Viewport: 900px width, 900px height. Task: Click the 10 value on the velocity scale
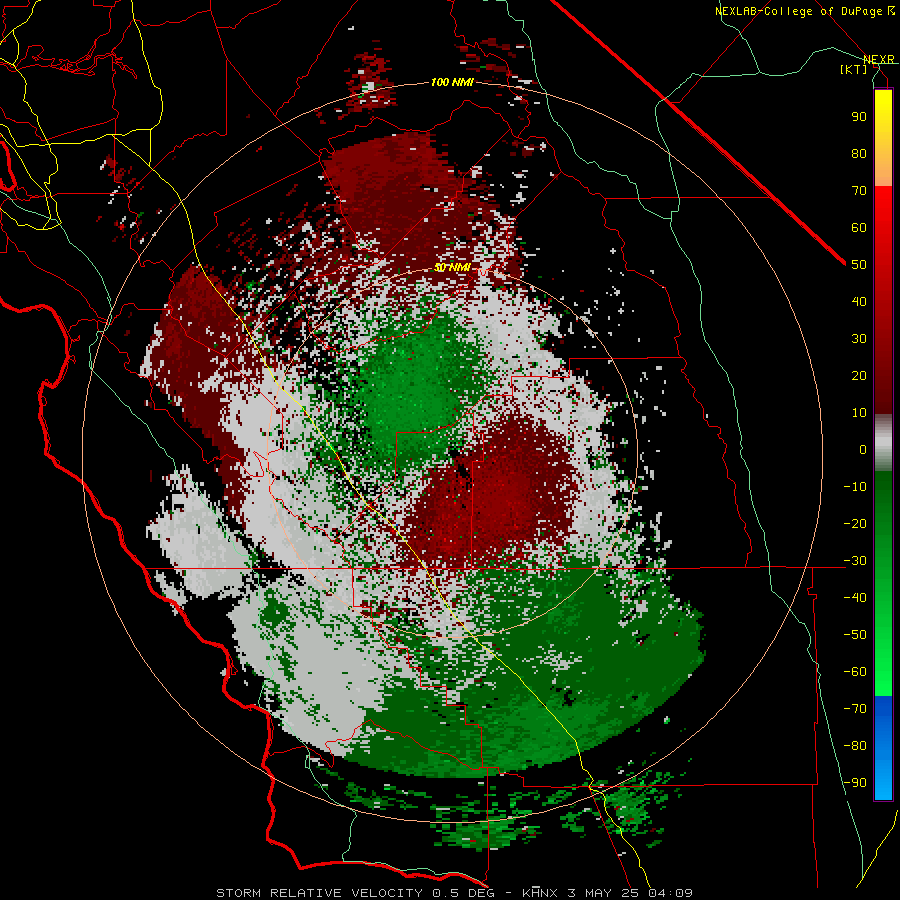tap(859, 413)
